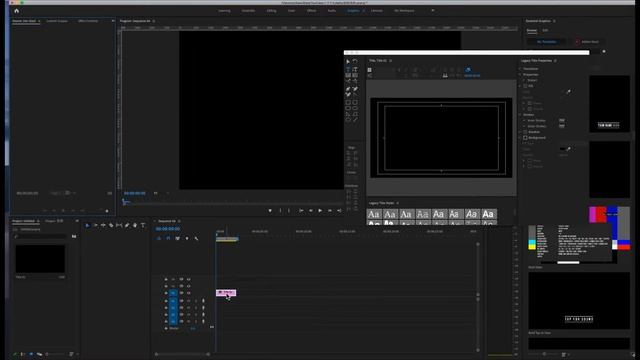Select the timeline Pen tool
Image resolution: width=640 pixels, height=360 pixels.
pyautogui.click(x=127, y=225)
